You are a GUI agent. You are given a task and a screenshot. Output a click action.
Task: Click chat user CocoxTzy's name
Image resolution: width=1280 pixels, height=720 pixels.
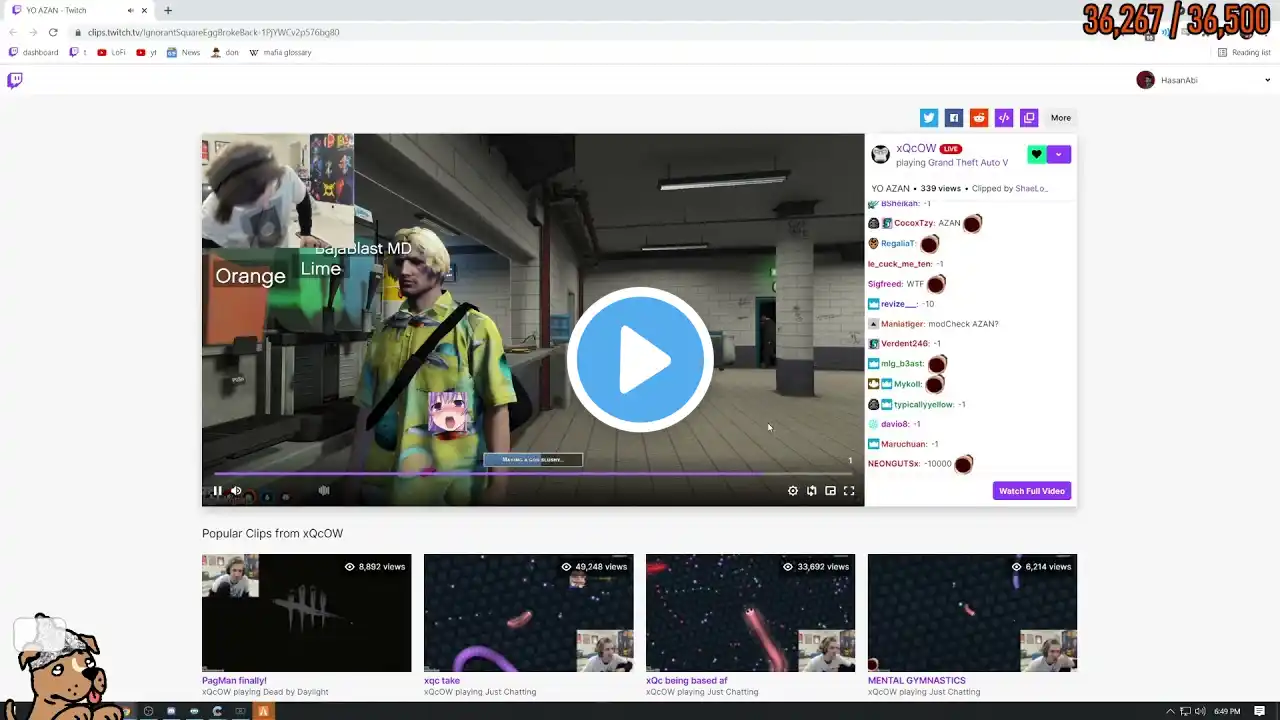click(x=914, y=224)
